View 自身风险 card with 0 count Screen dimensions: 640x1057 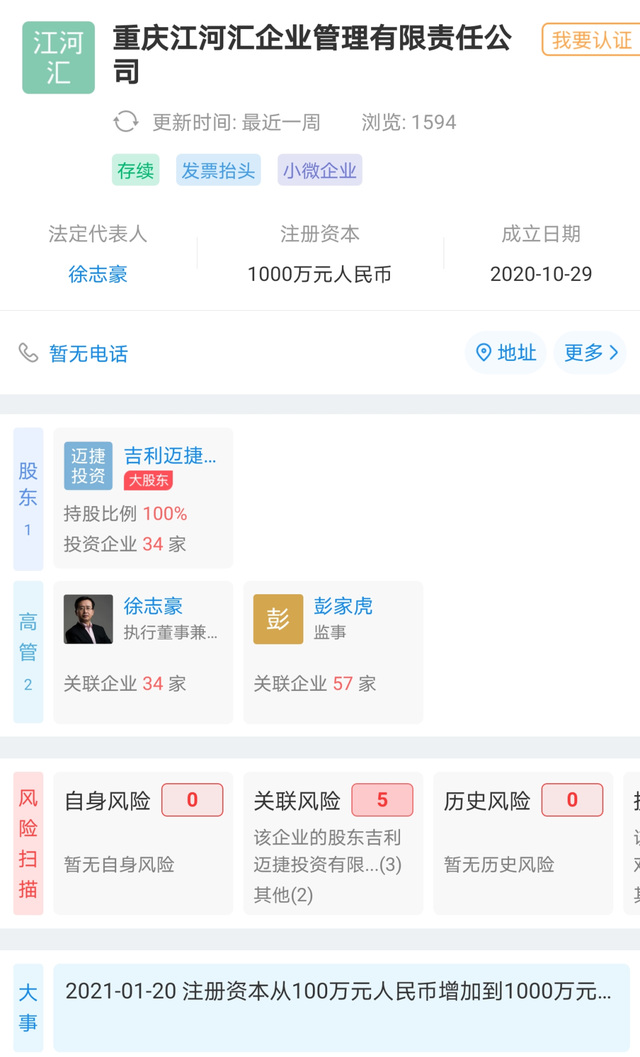pyautogui.click(x=143, y=842)
